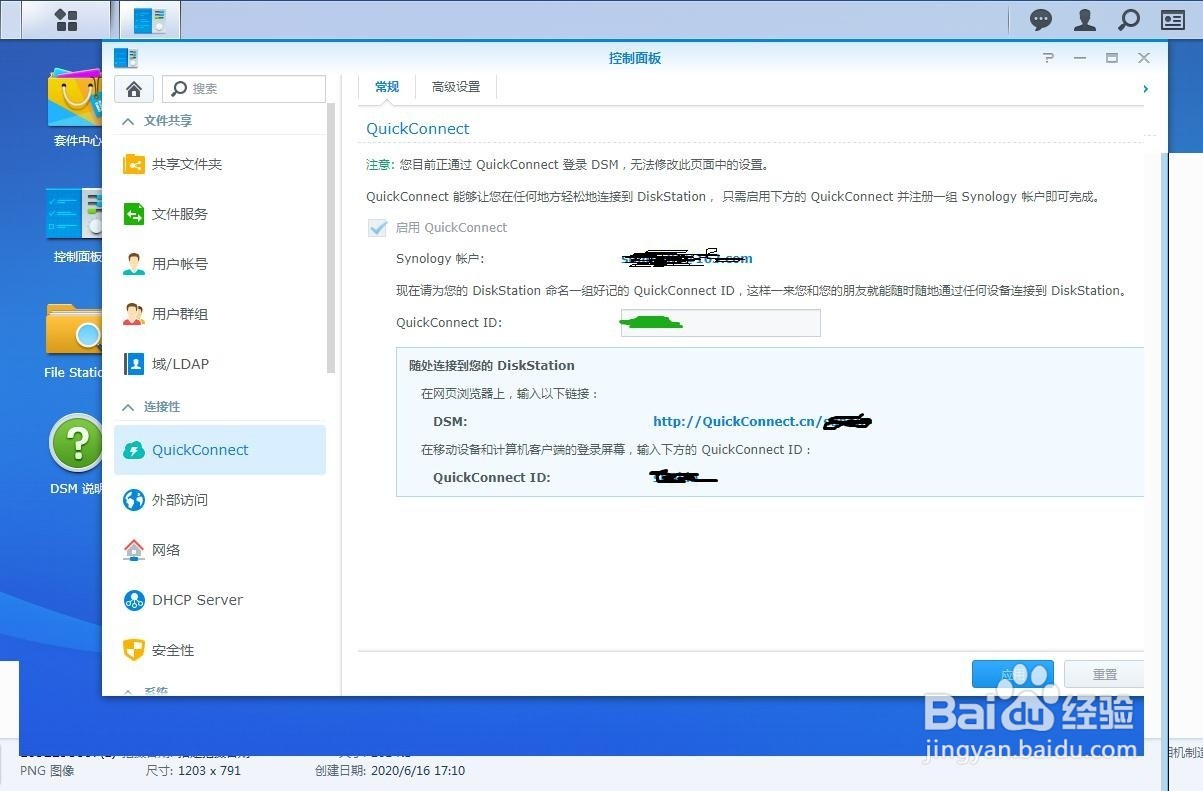1203x791 pixels.
Task: Click the QuickConnect ID input field
Action: click(x=720, y=323)
